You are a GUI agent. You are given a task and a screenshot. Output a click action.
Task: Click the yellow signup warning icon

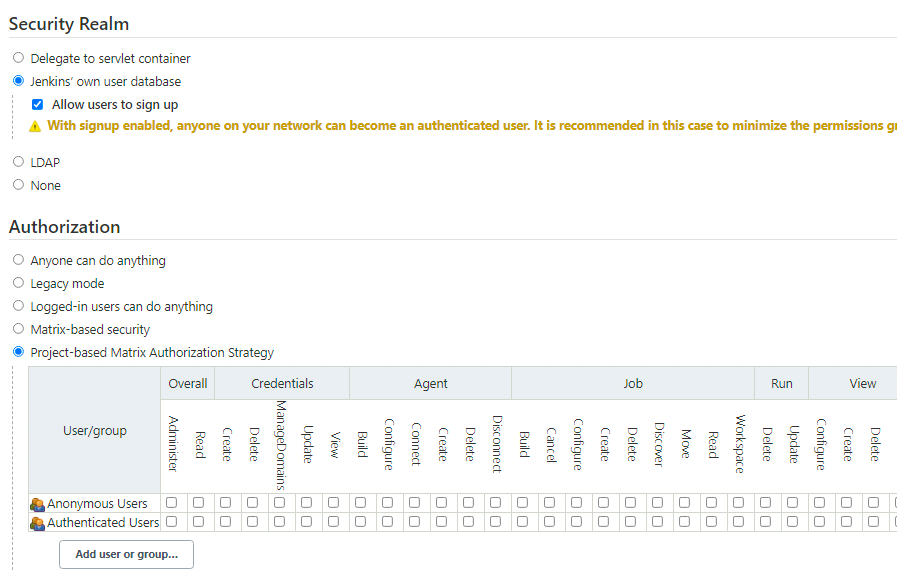35,126
